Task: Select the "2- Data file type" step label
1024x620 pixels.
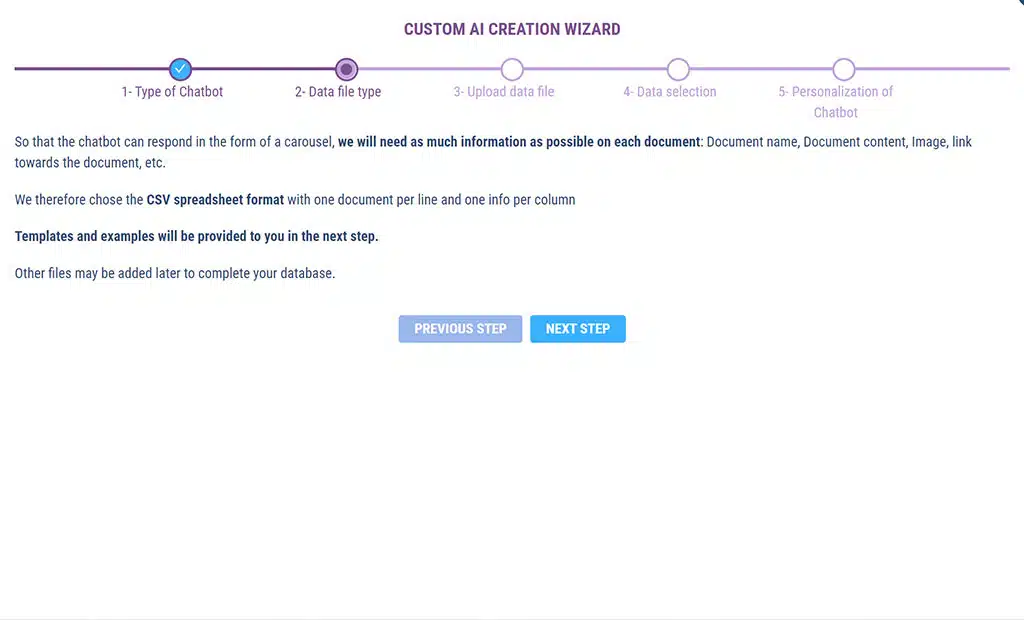Action: [338, 92]
